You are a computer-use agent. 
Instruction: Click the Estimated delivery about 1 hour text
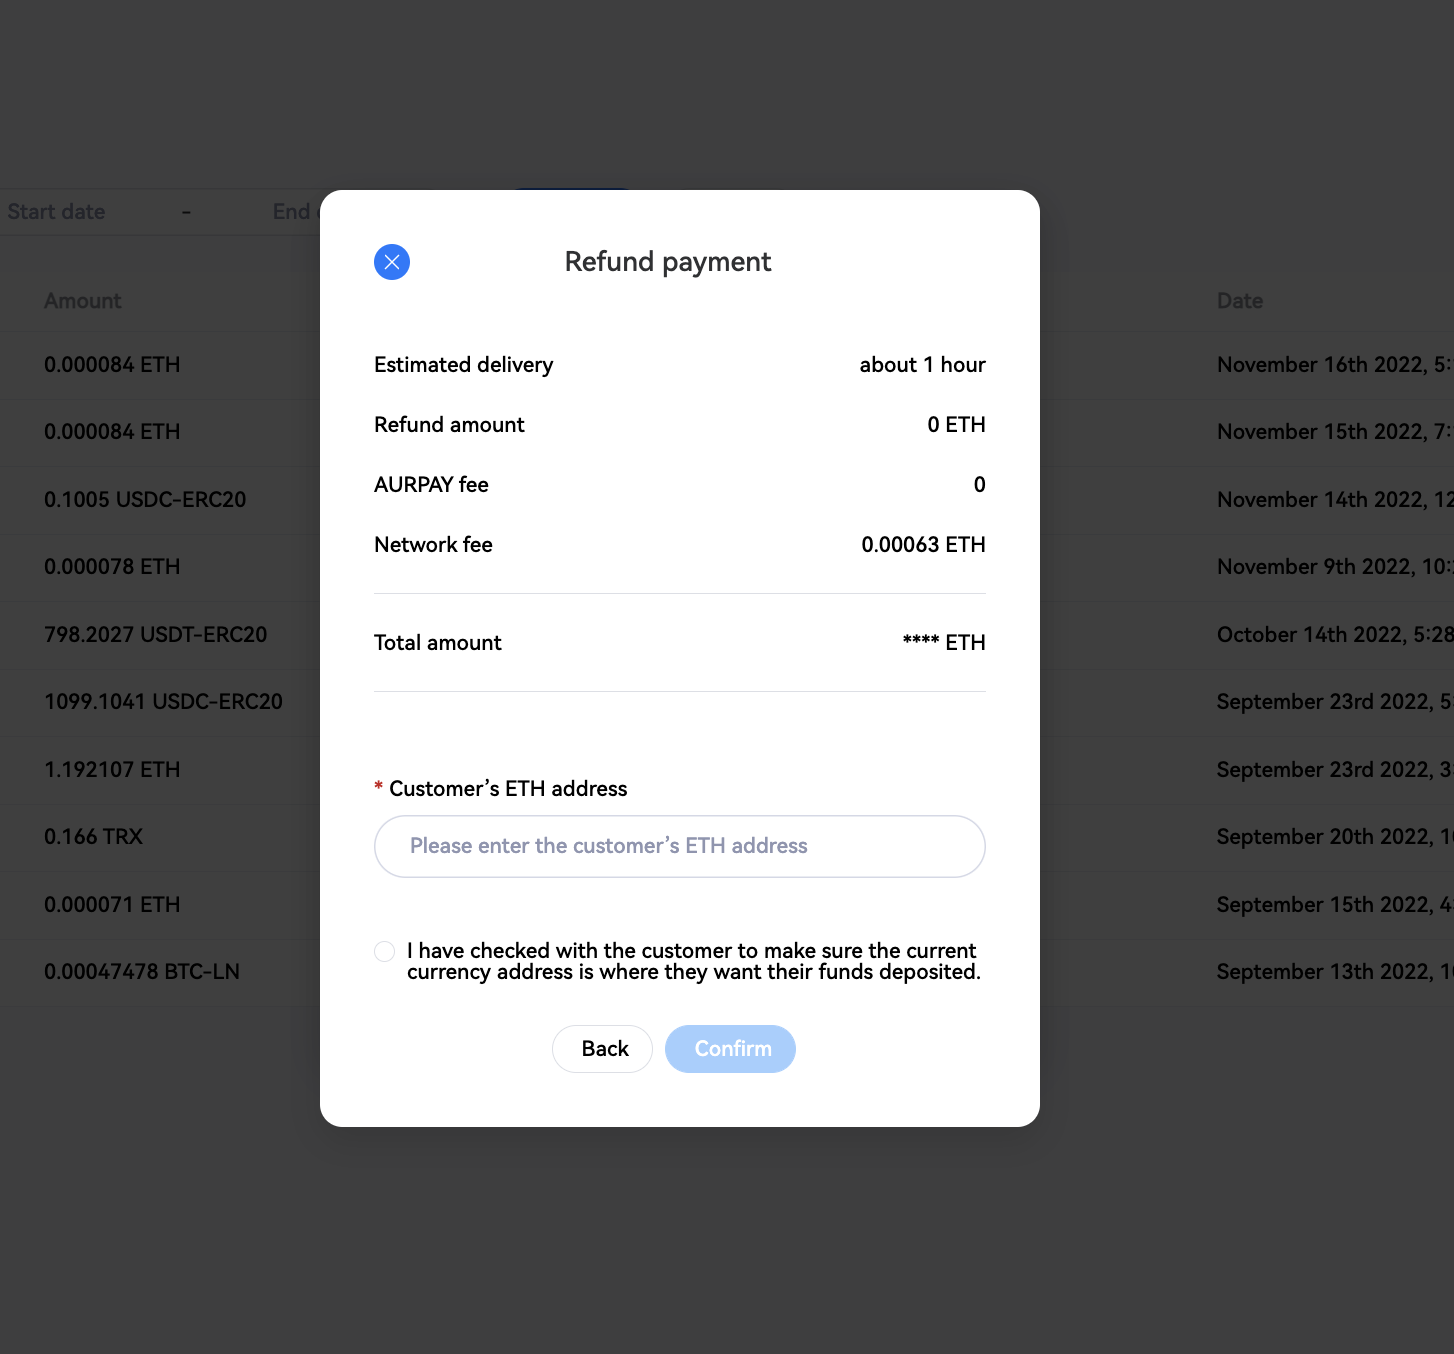[x=922, y=365]
